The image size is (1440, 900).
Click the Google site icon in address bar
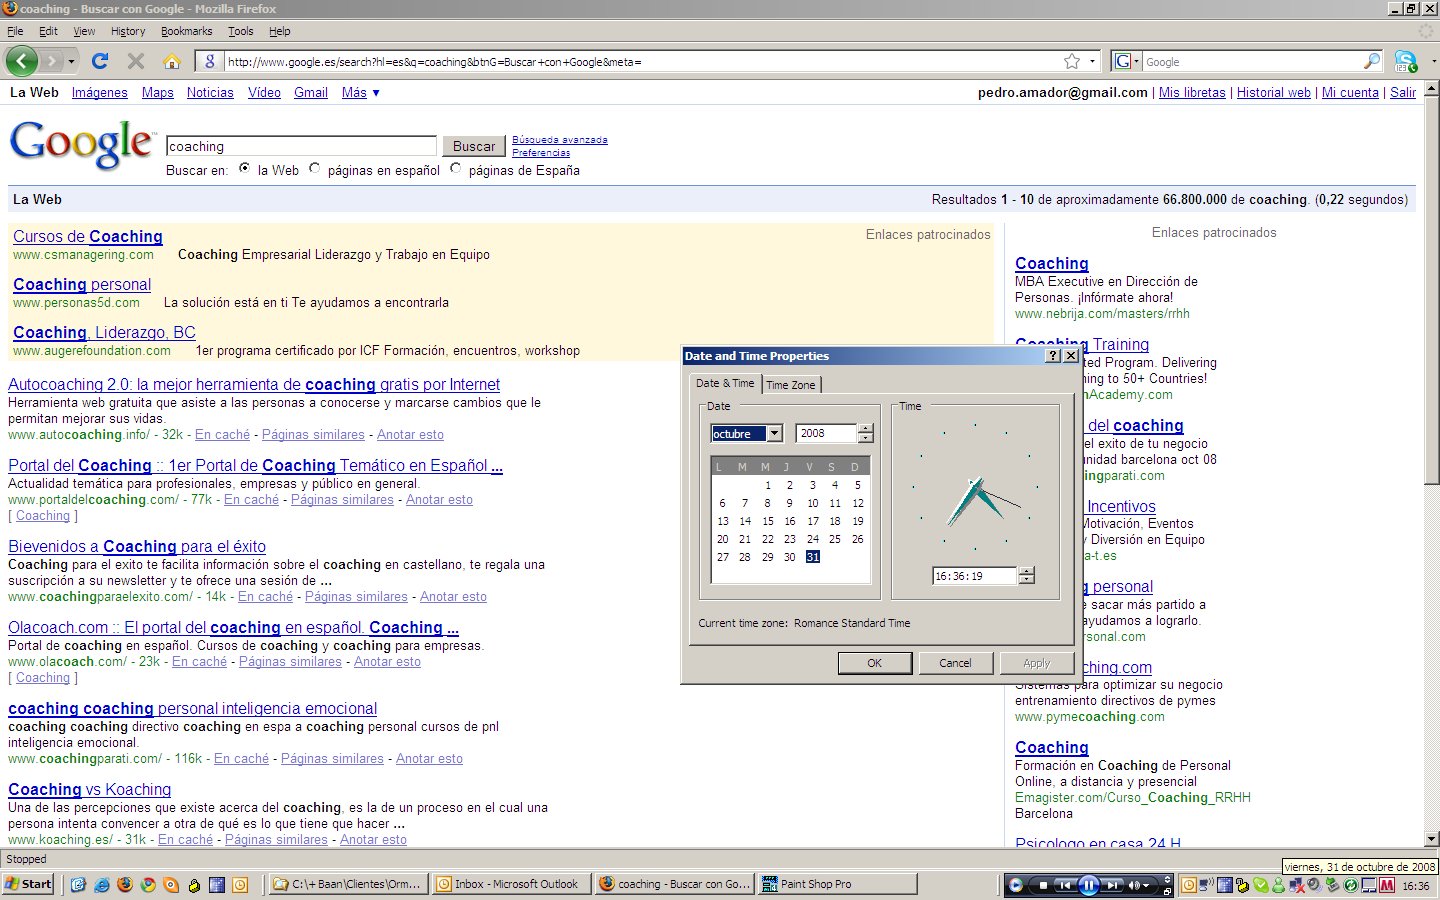tap(209, 61)
